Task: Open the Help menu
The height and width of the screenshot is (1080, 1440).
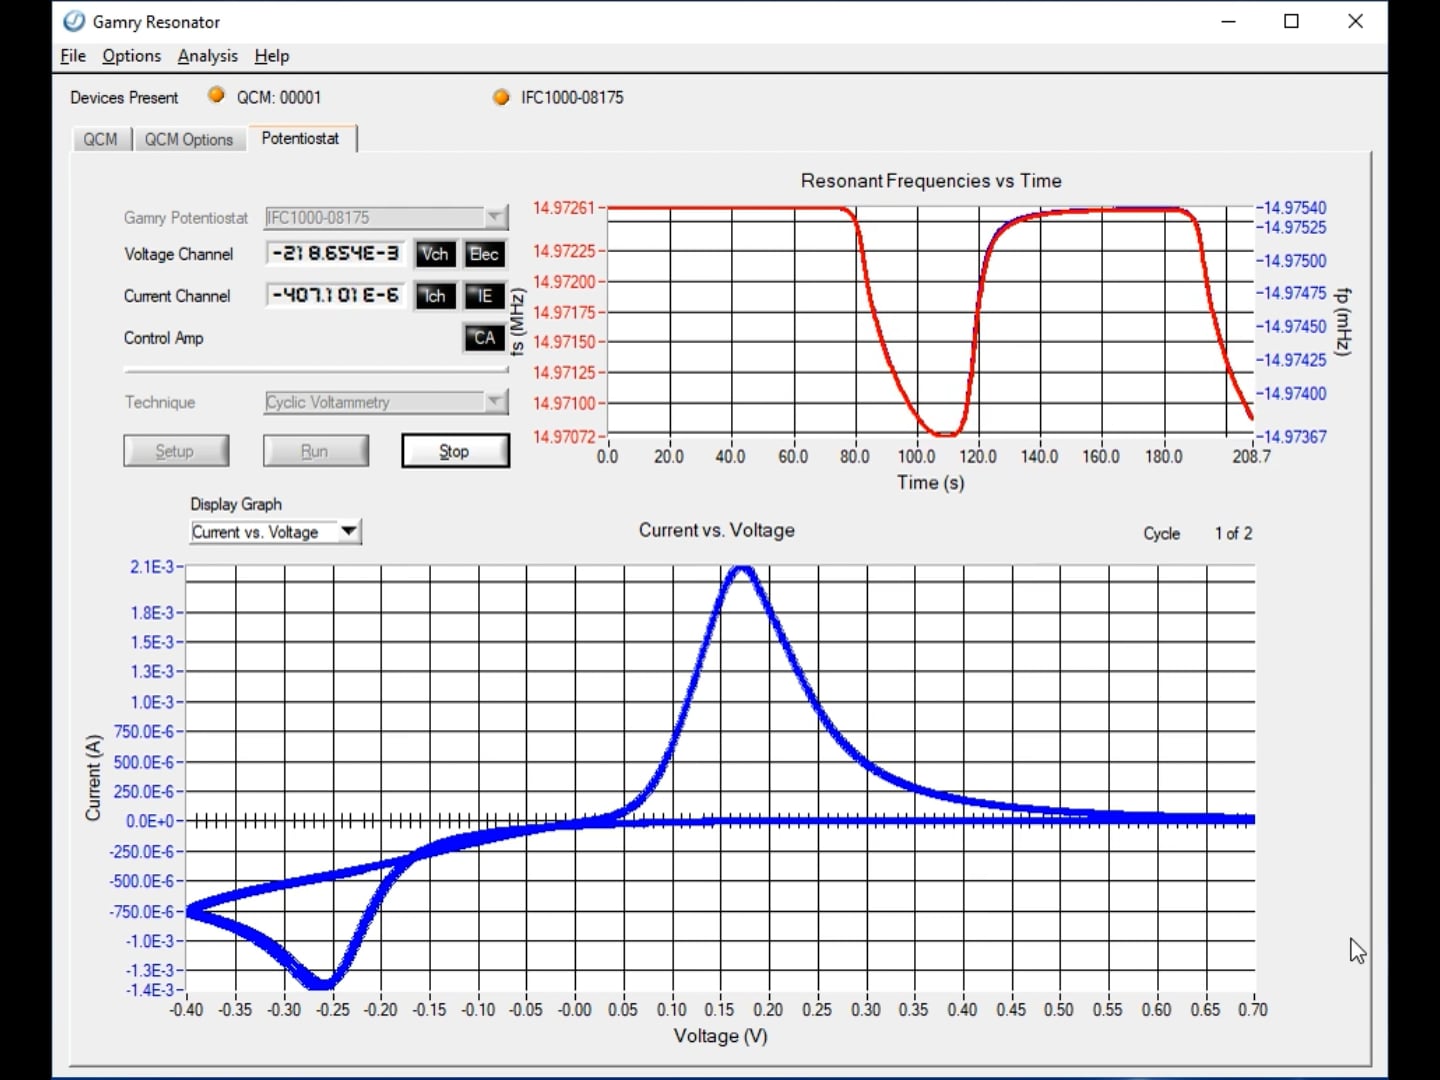Action: click(x=271, y=56)
